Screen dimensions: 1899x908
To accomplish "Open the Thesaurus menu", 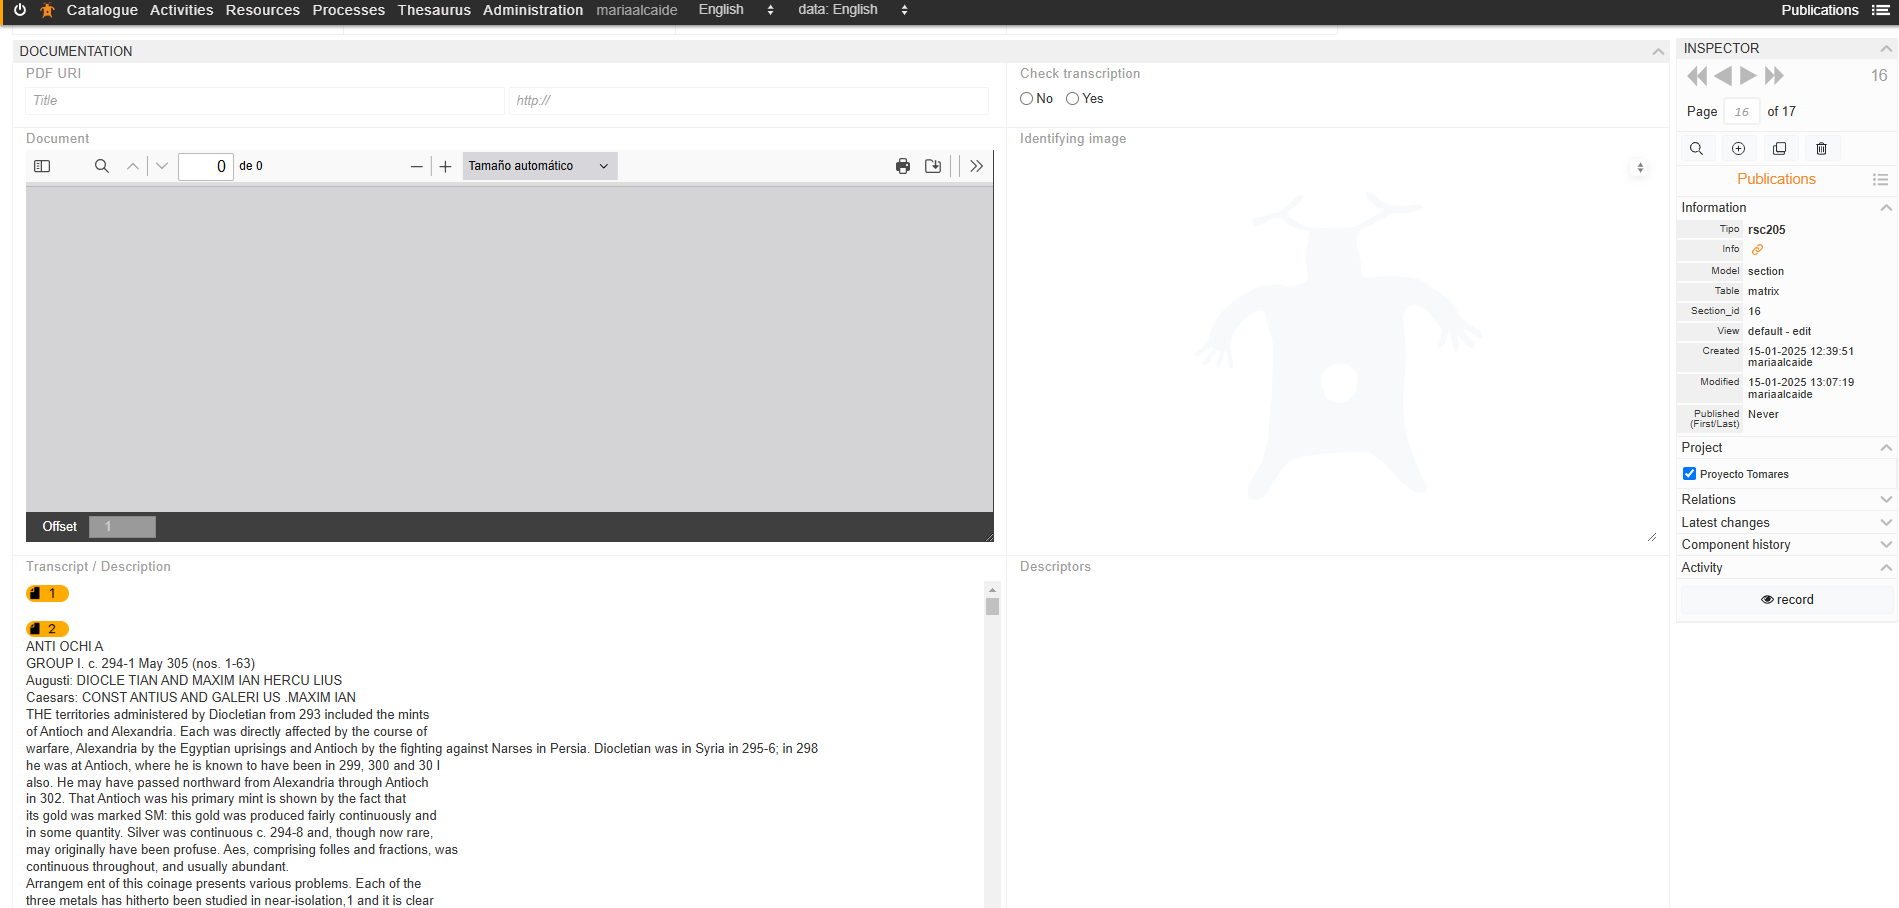I will pos(434,10).
